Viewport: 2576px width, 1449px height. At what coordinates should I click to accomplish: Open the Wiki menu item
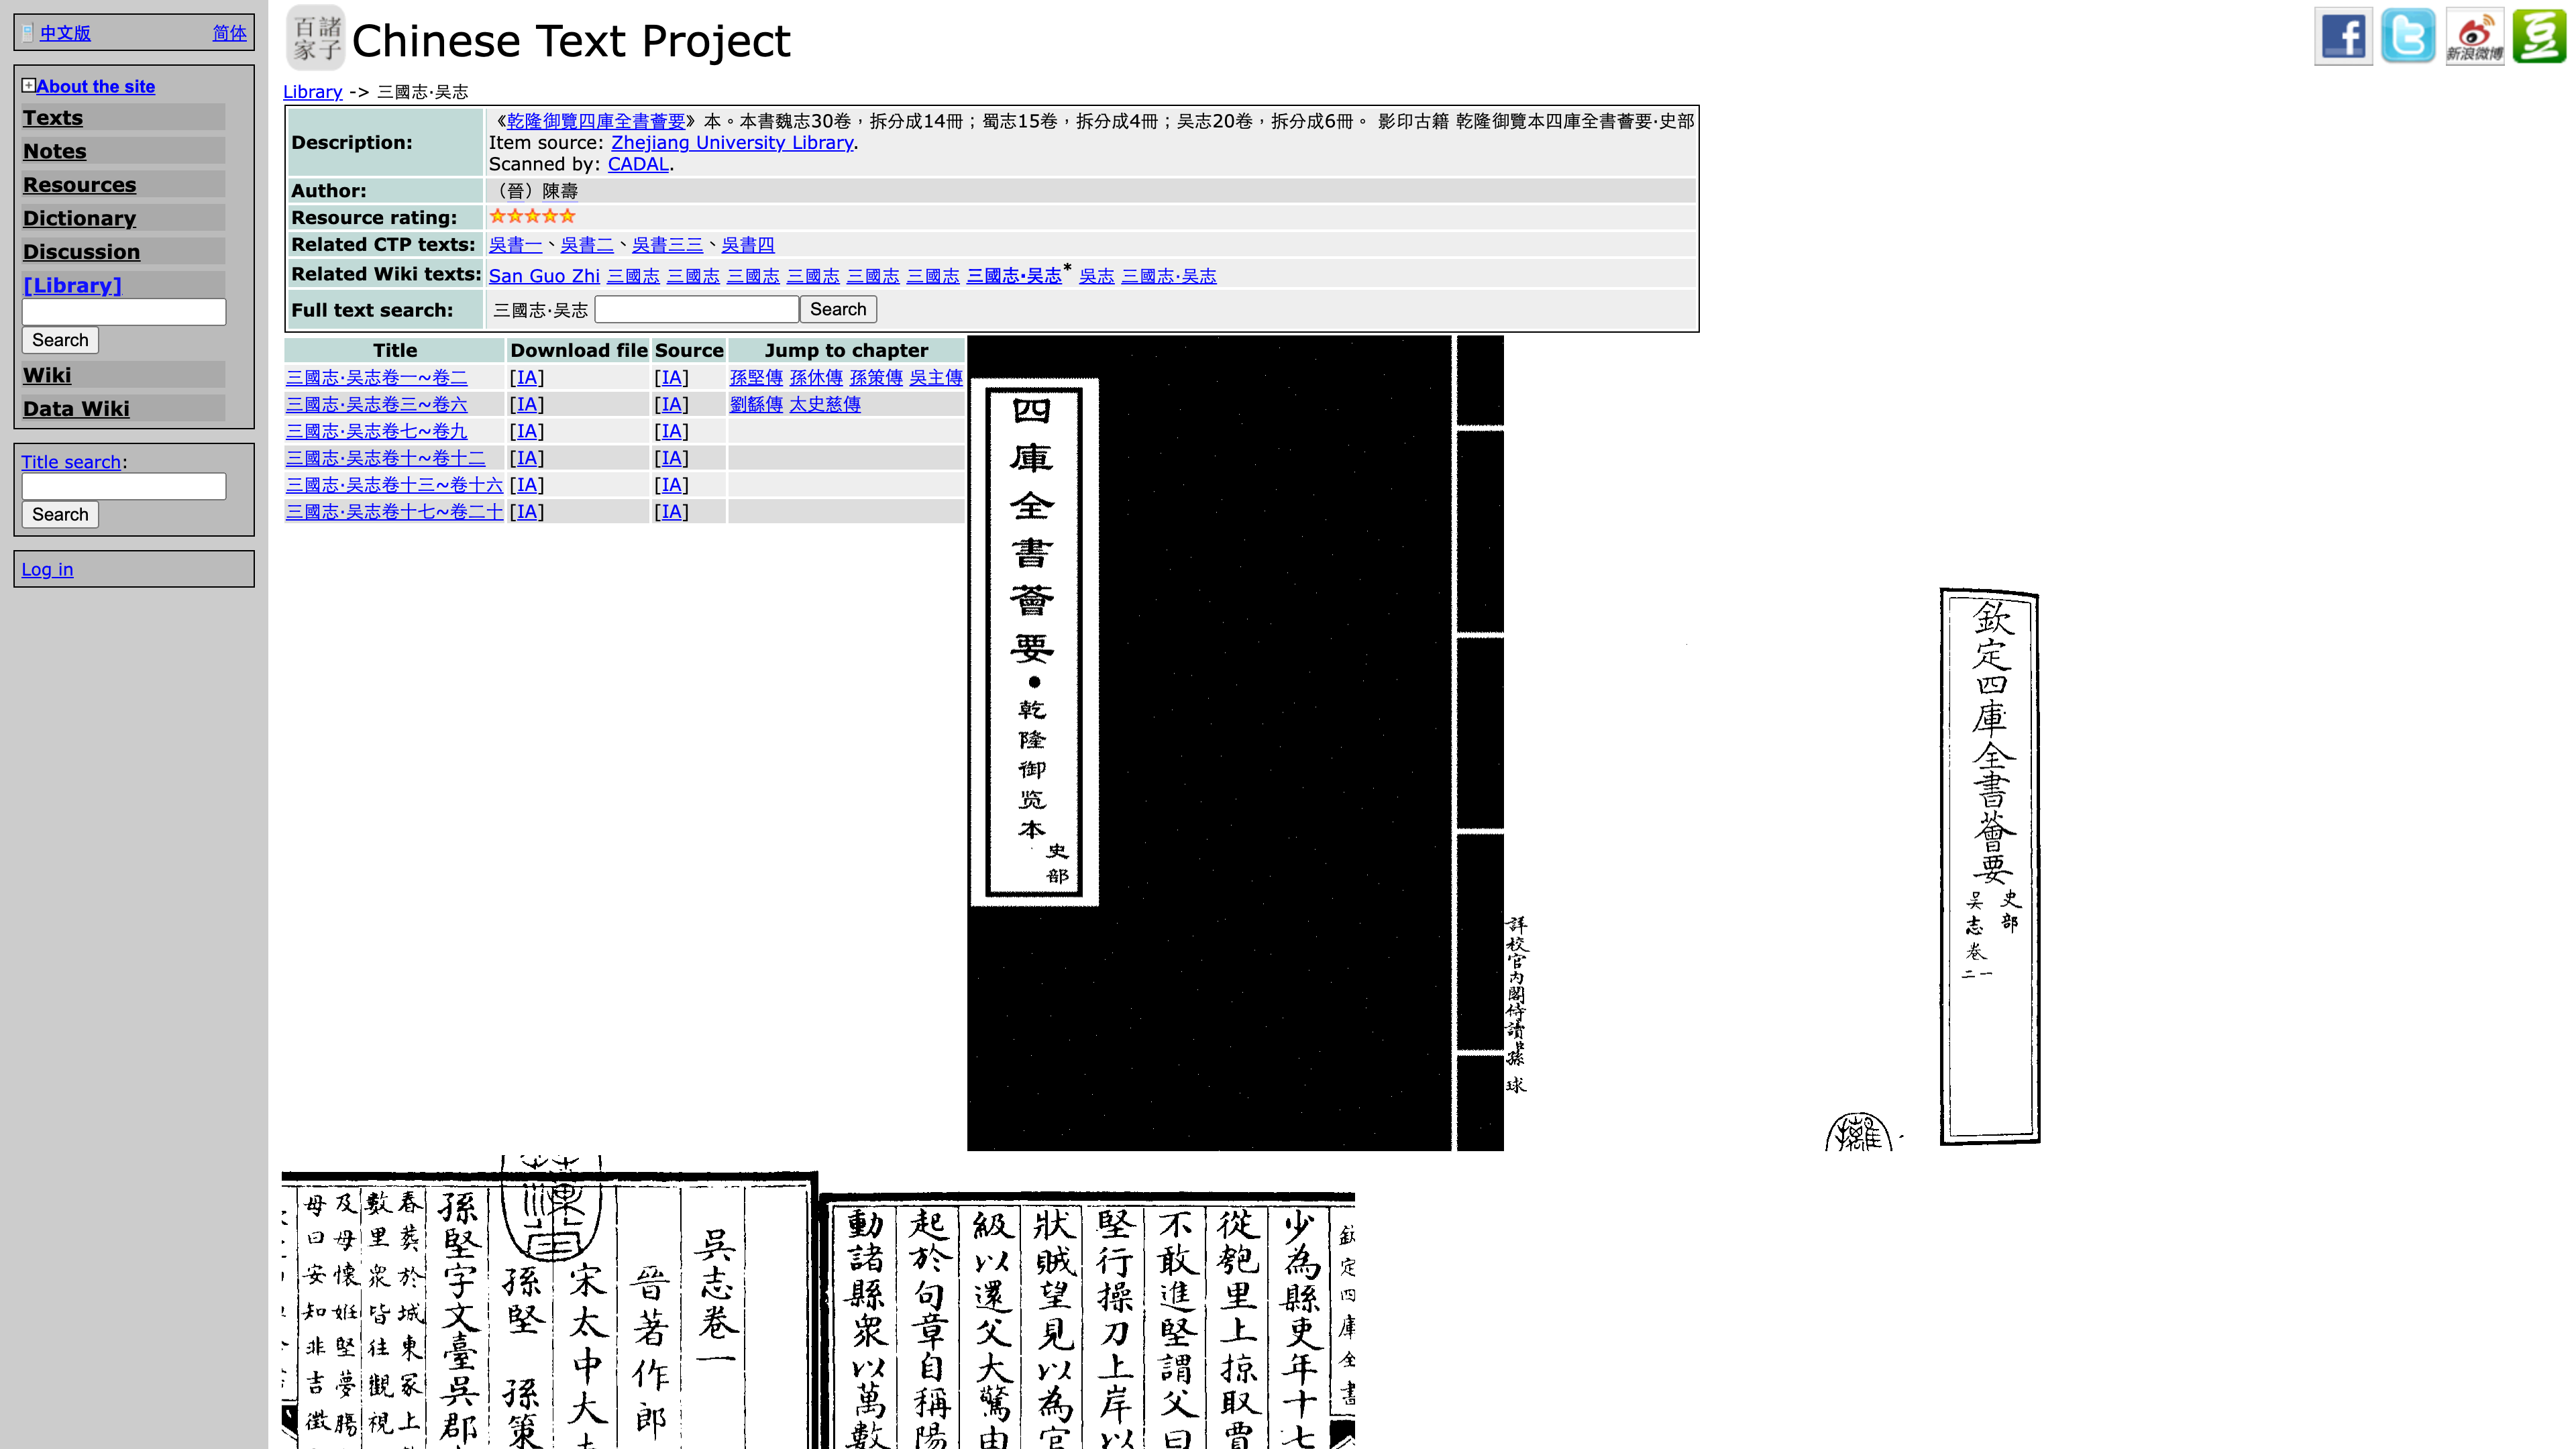(47, 375)
